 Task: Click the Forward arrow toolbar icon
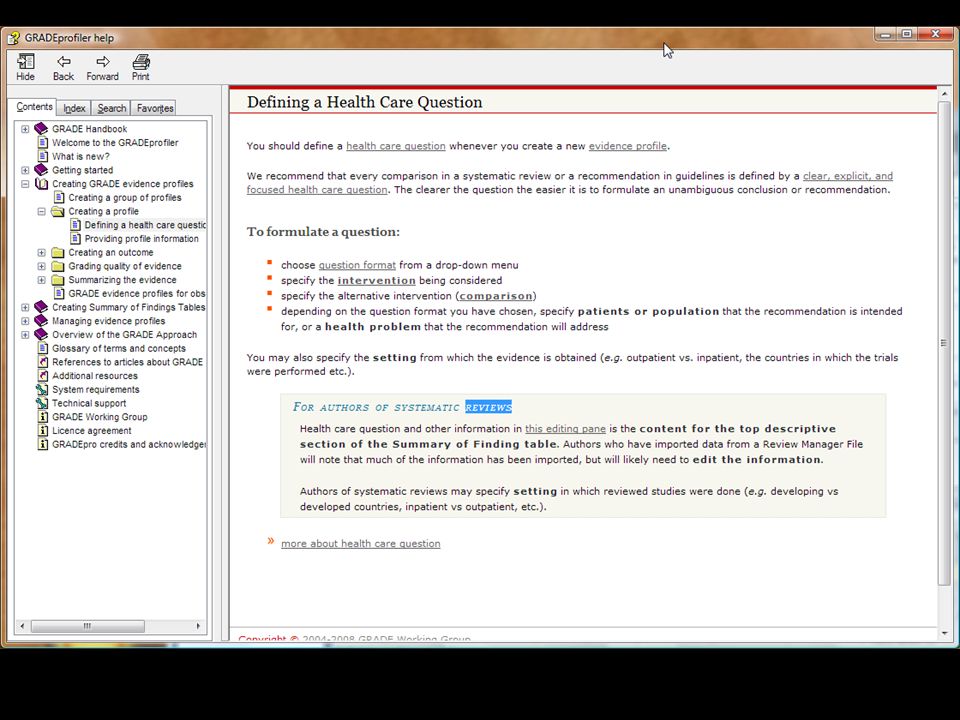click(x=102, y=61)
